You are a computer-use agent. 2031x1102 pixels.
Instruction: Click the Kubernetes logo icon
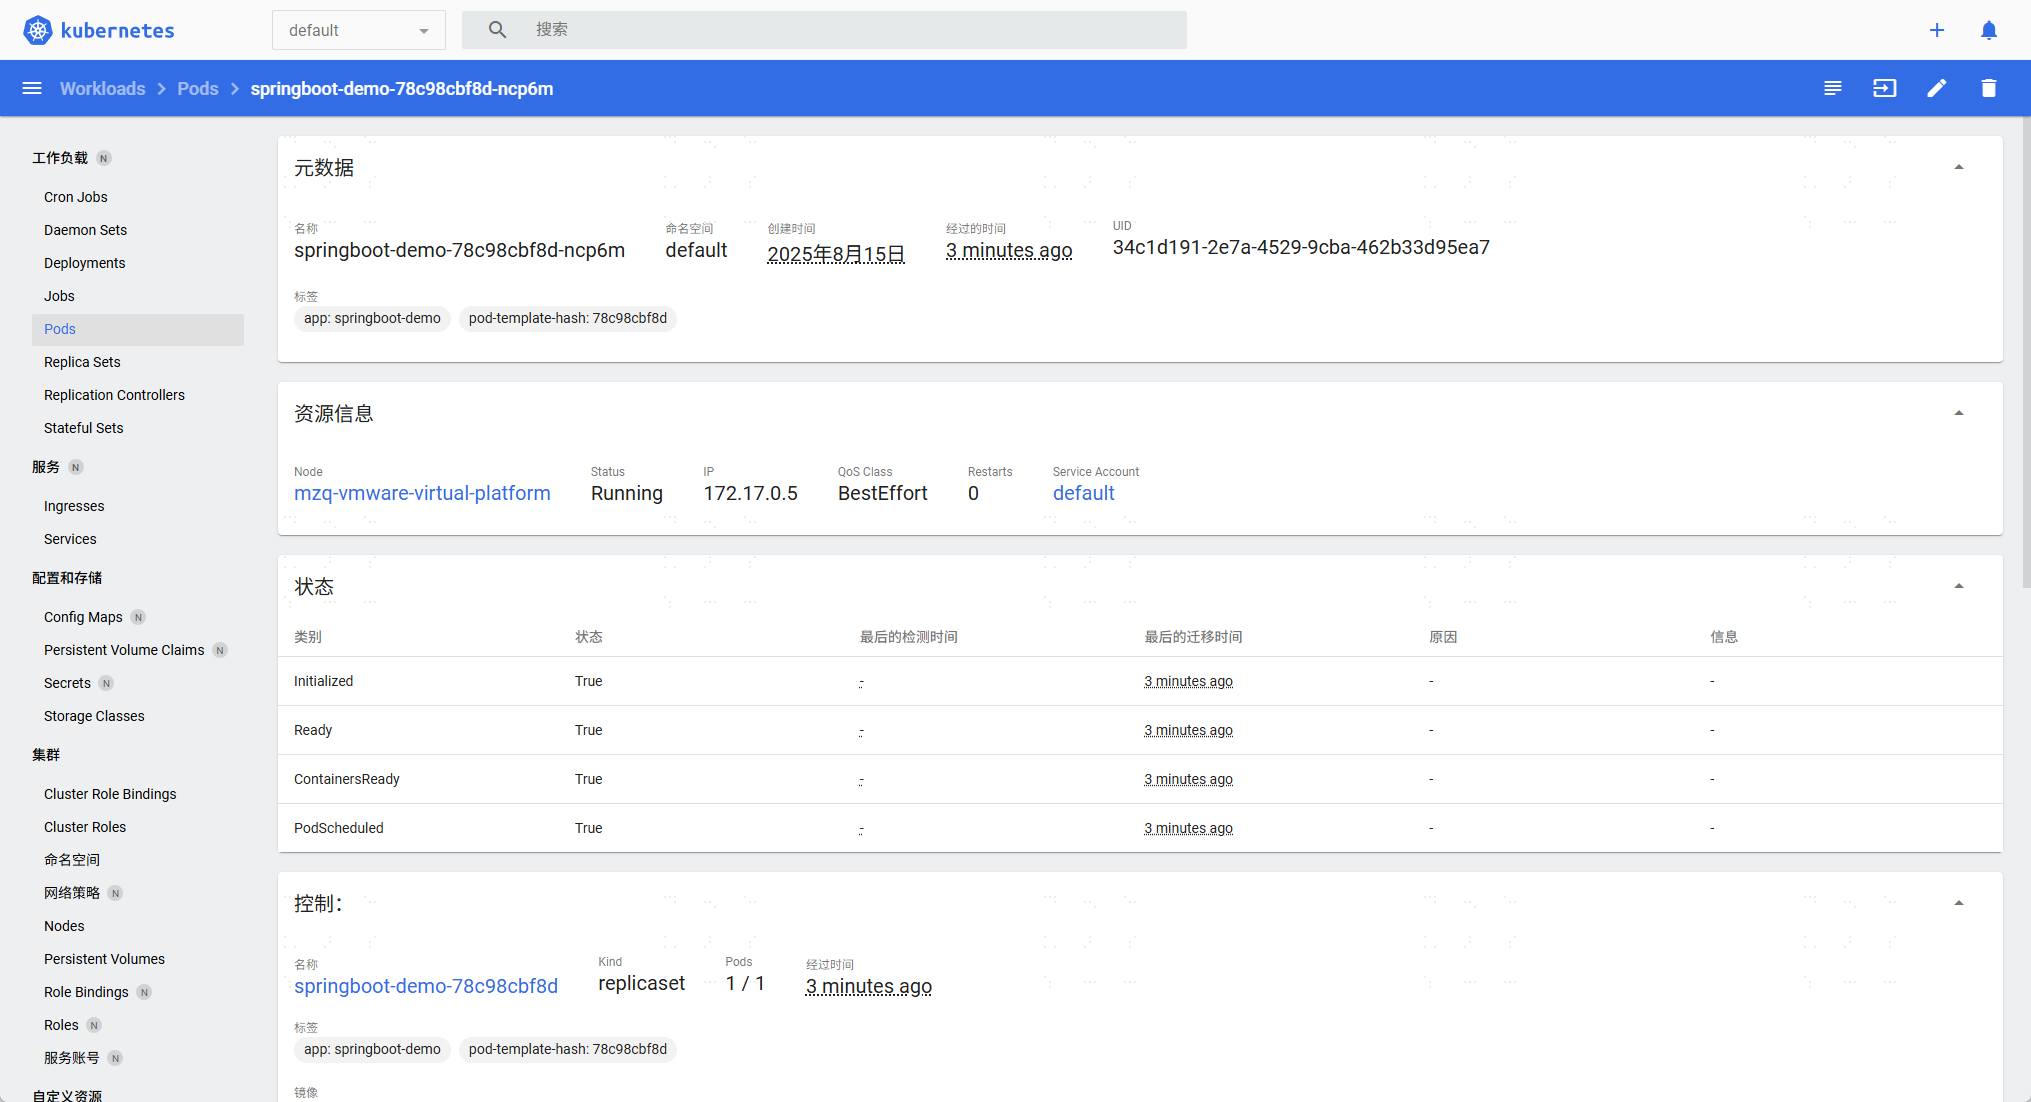pyautogui.click(x=38, y=30)
